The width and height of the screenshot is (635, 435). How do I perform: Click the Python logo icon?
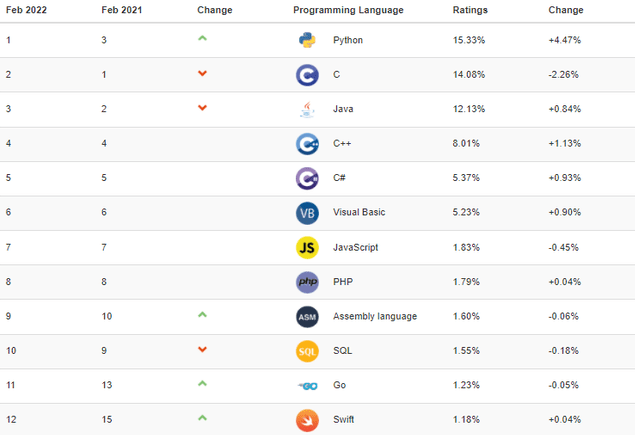pos(307,40)
